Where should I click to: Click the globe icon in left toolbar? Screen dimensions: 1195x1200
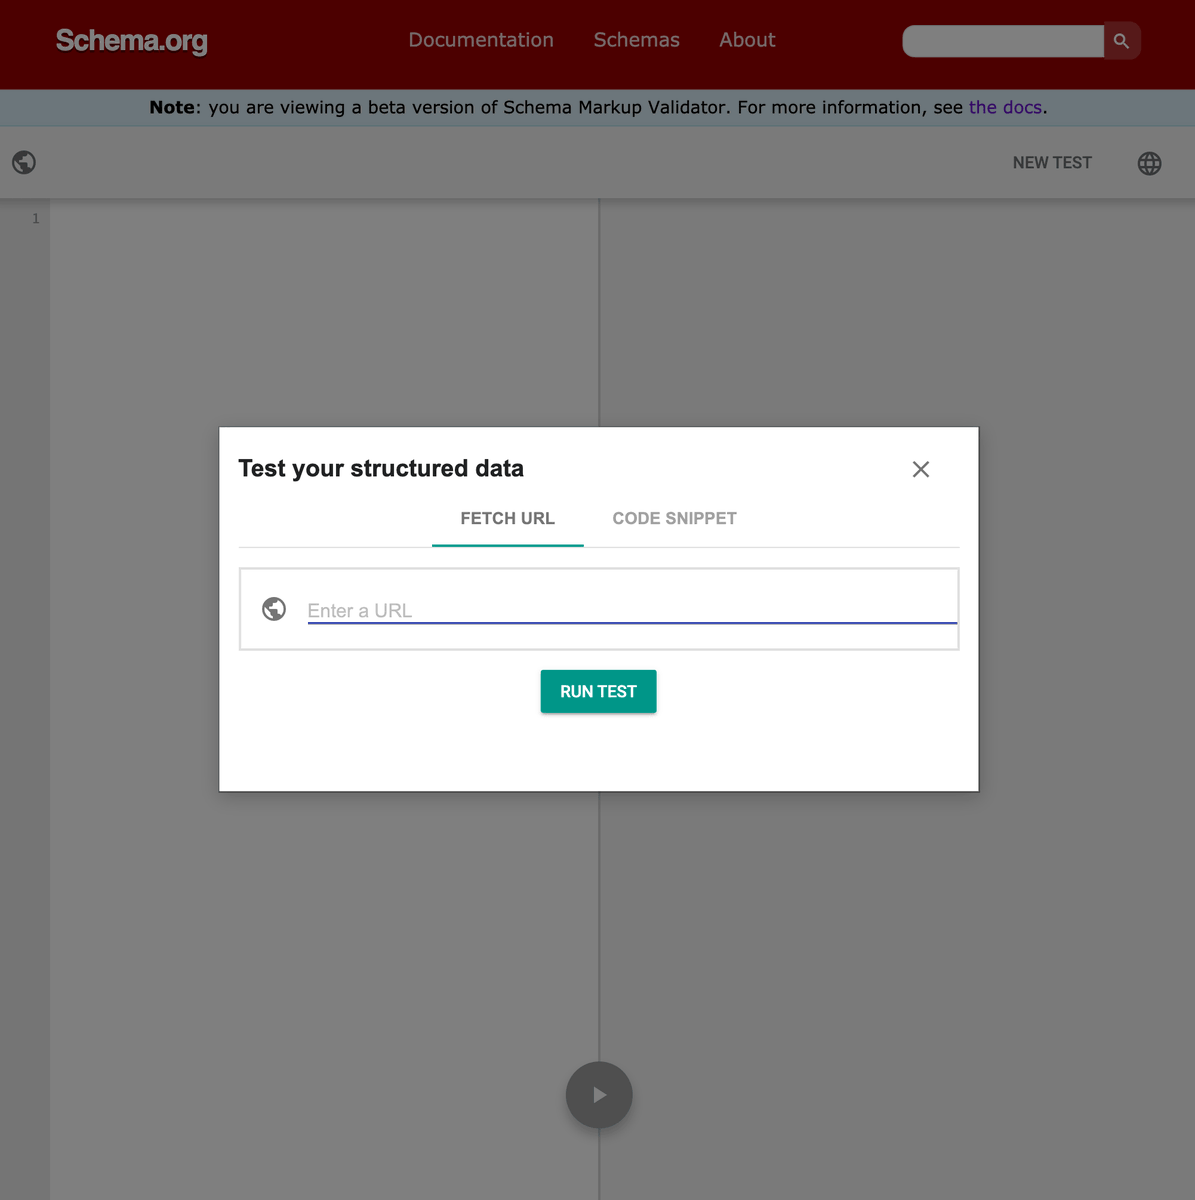click(x=24, y=162)
